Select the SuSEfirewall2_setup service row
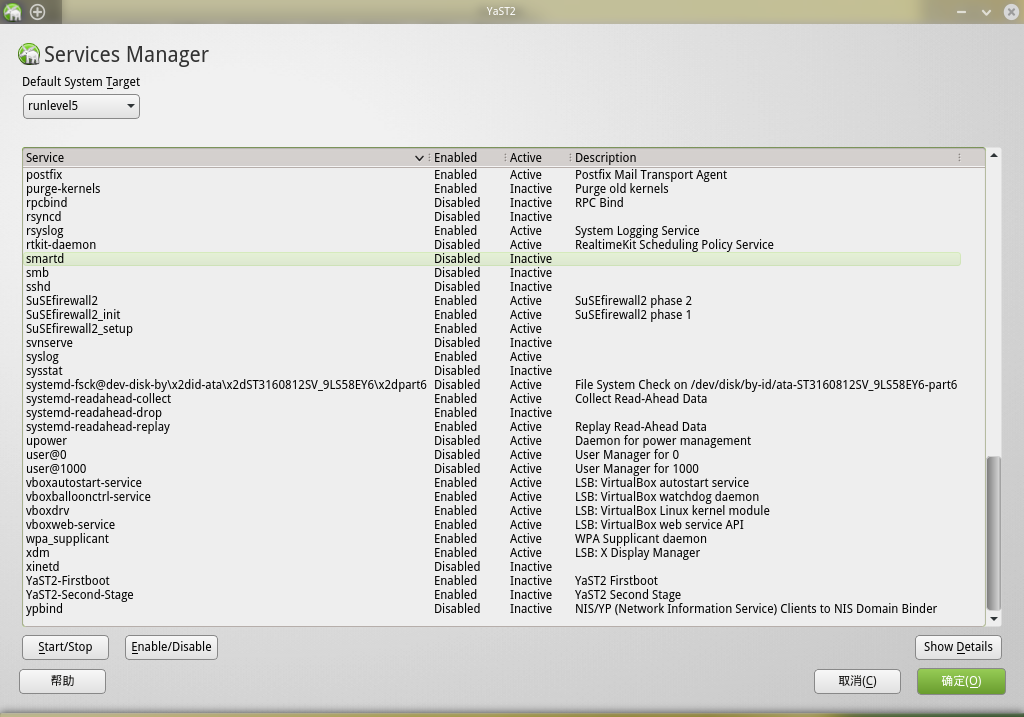The image size is (1024, 717). (x=492, y=329)
